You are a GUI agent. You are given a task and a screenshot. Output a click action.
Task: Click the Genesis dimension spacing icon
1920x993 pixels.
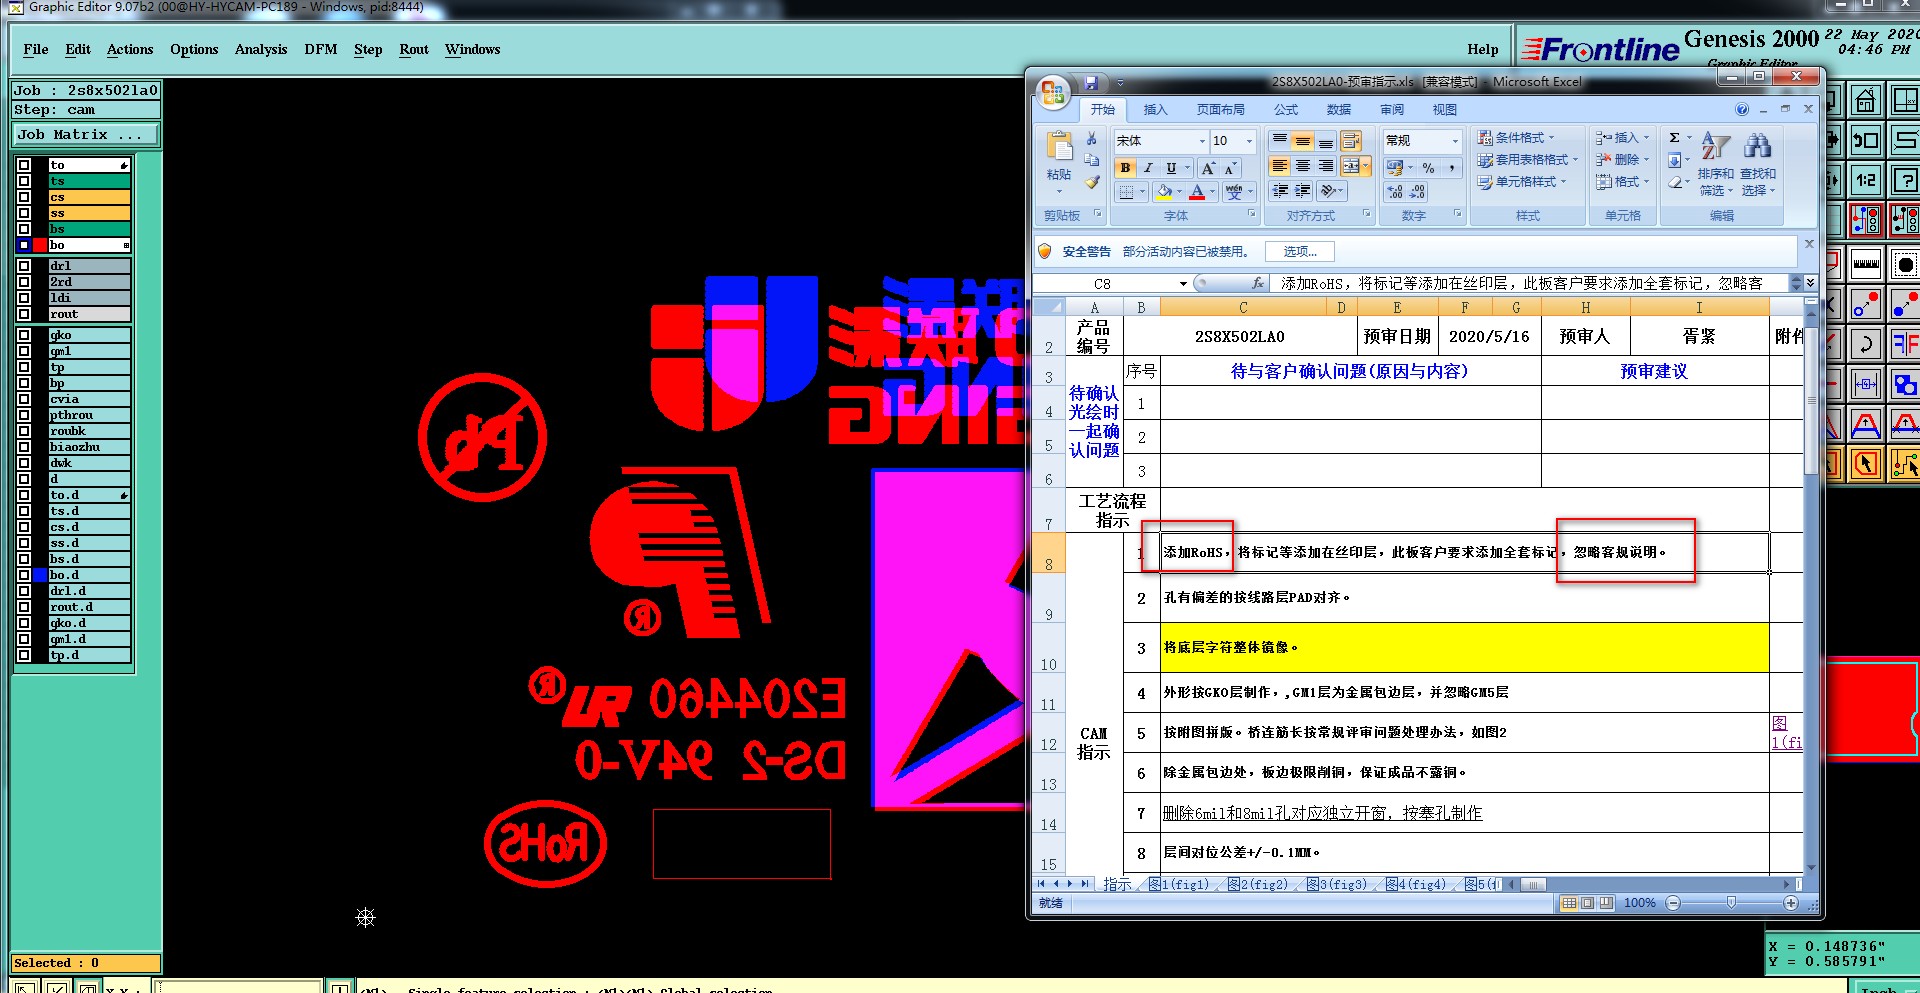tap(1866, 384)
